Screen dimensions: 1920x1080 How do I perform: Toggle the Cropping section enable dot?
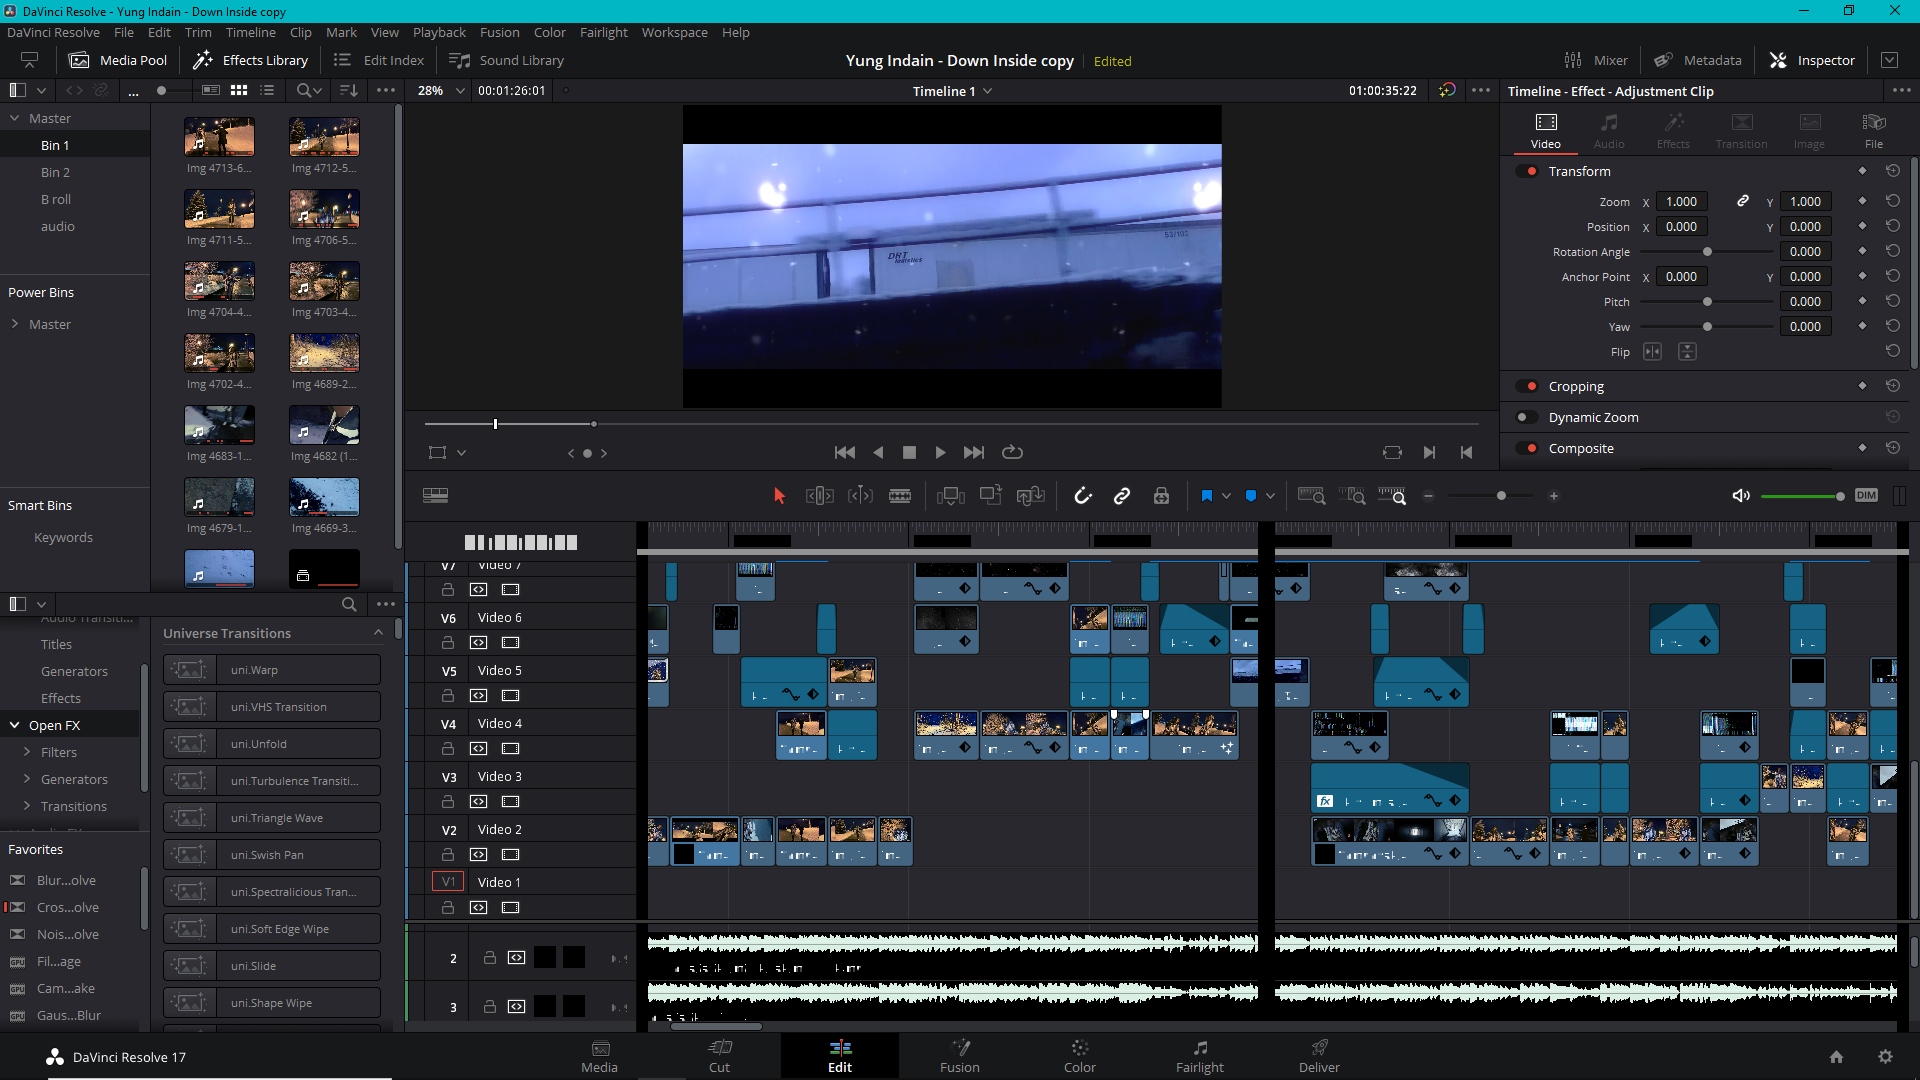(1528, 386)
